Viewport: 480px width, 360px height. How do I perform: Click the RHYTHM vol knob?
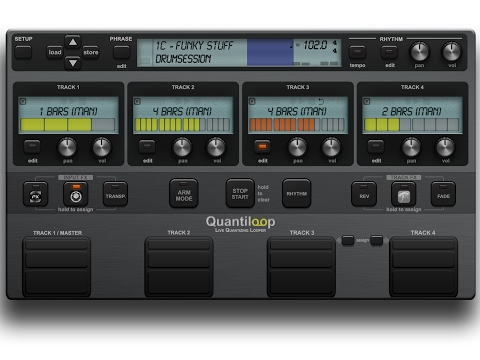pyautogui.click(x=452, y=51)
